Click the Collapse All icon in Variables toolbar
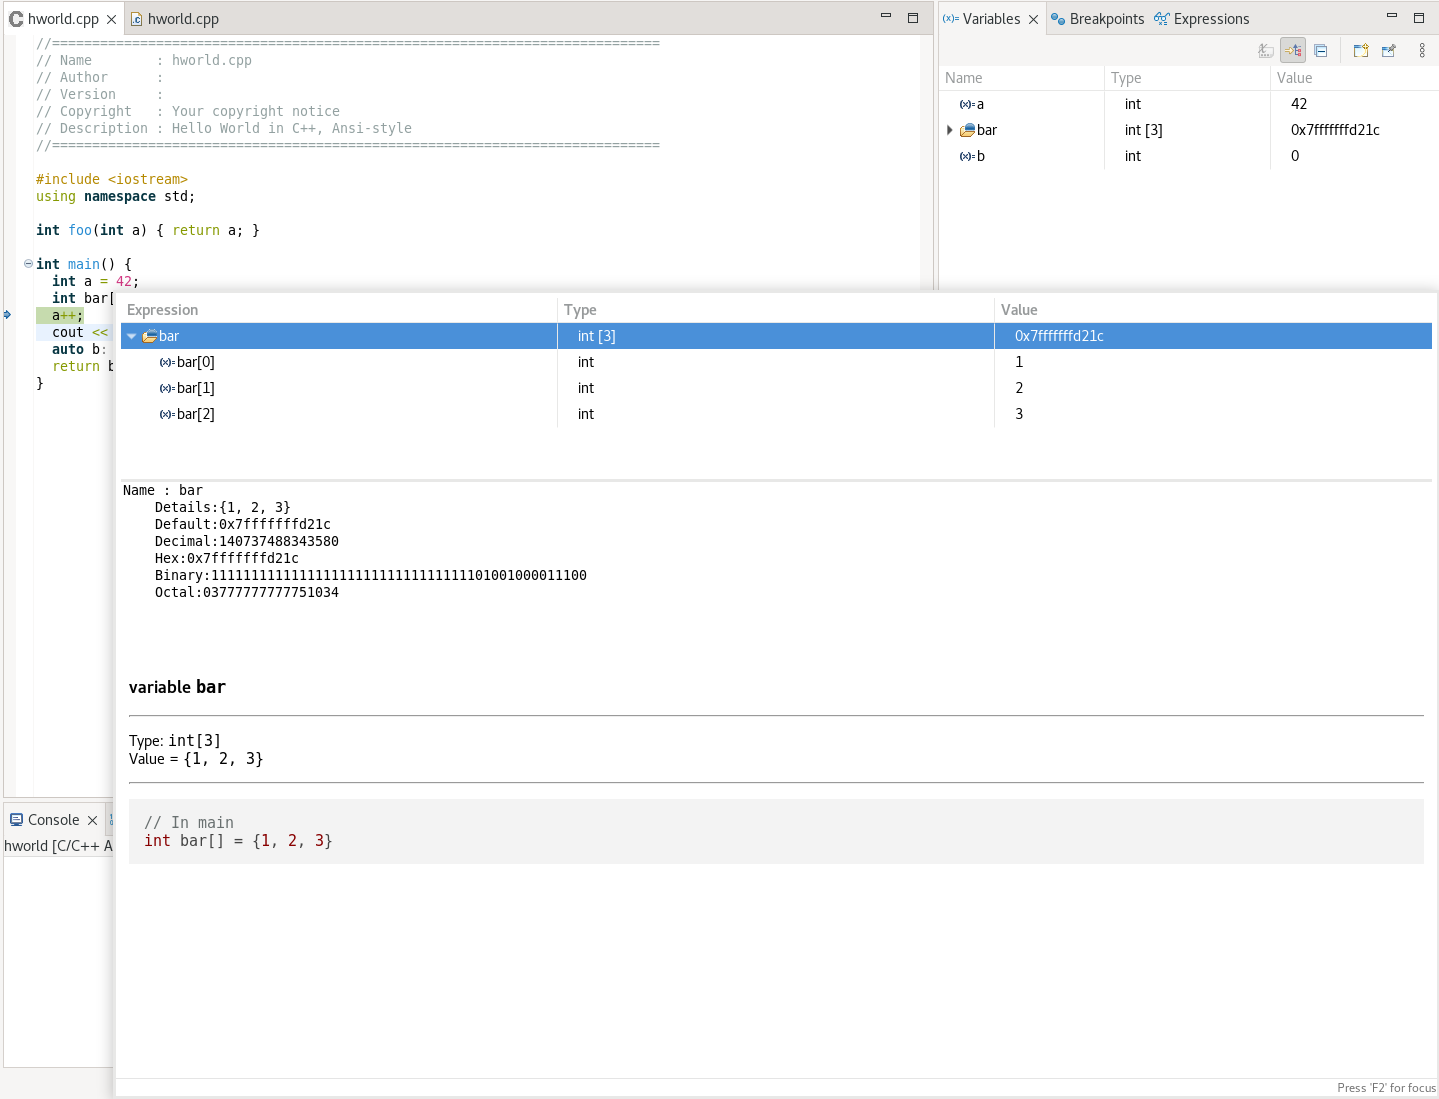 click(x=1321, y=50)
